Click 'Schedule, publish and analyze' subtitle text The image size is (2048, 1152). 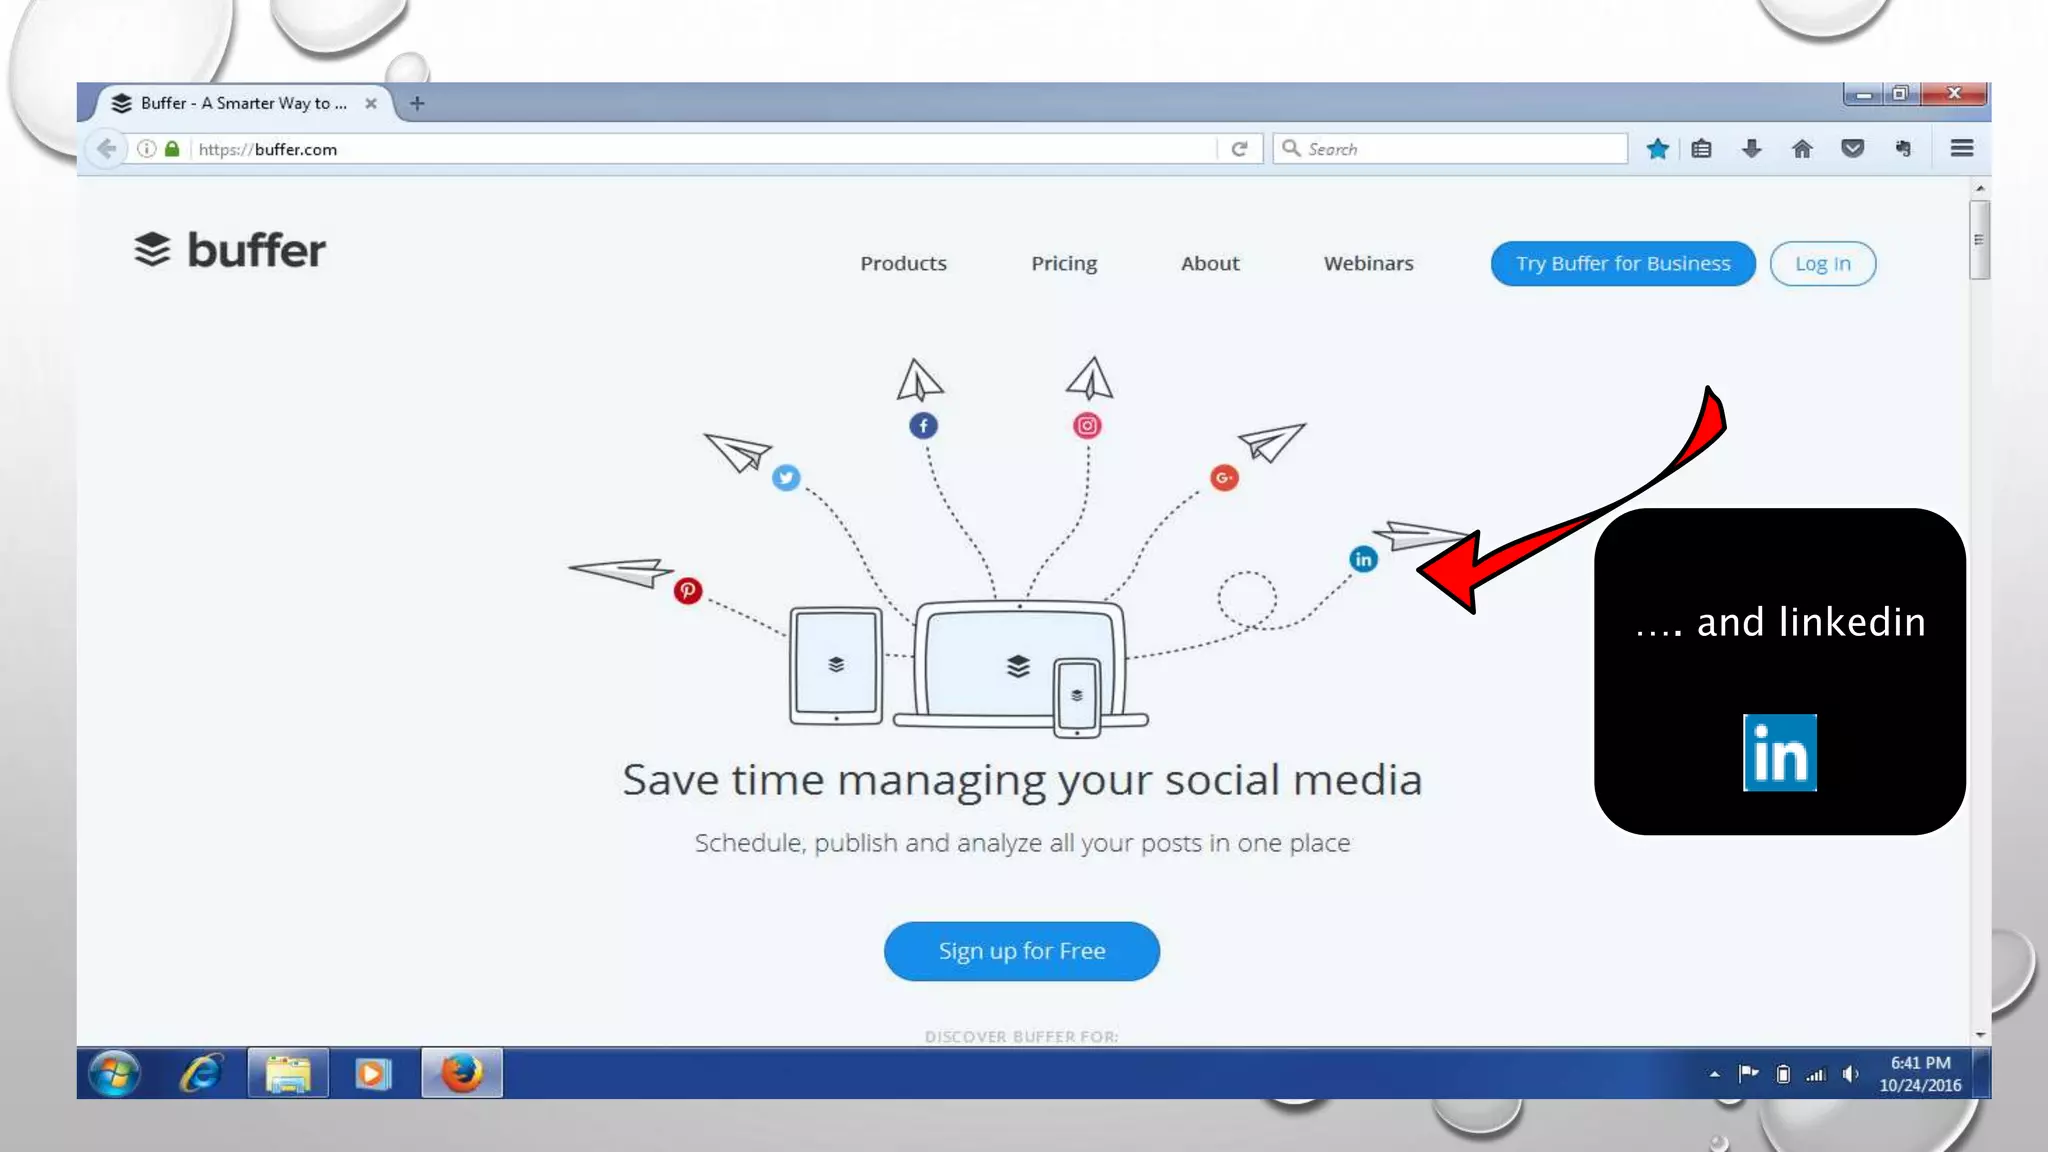pos(1022,843)
